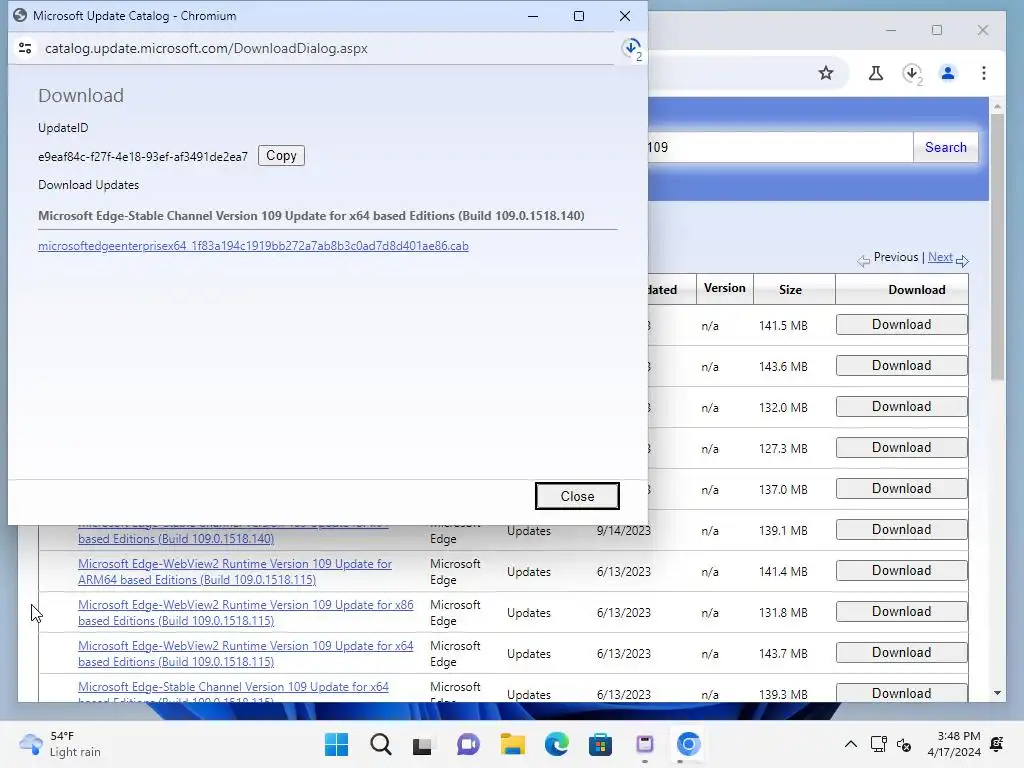1024x768 pixels.
Task: Open the microsoftedgeenterprisex64 .cab download link
Action: 253,246
